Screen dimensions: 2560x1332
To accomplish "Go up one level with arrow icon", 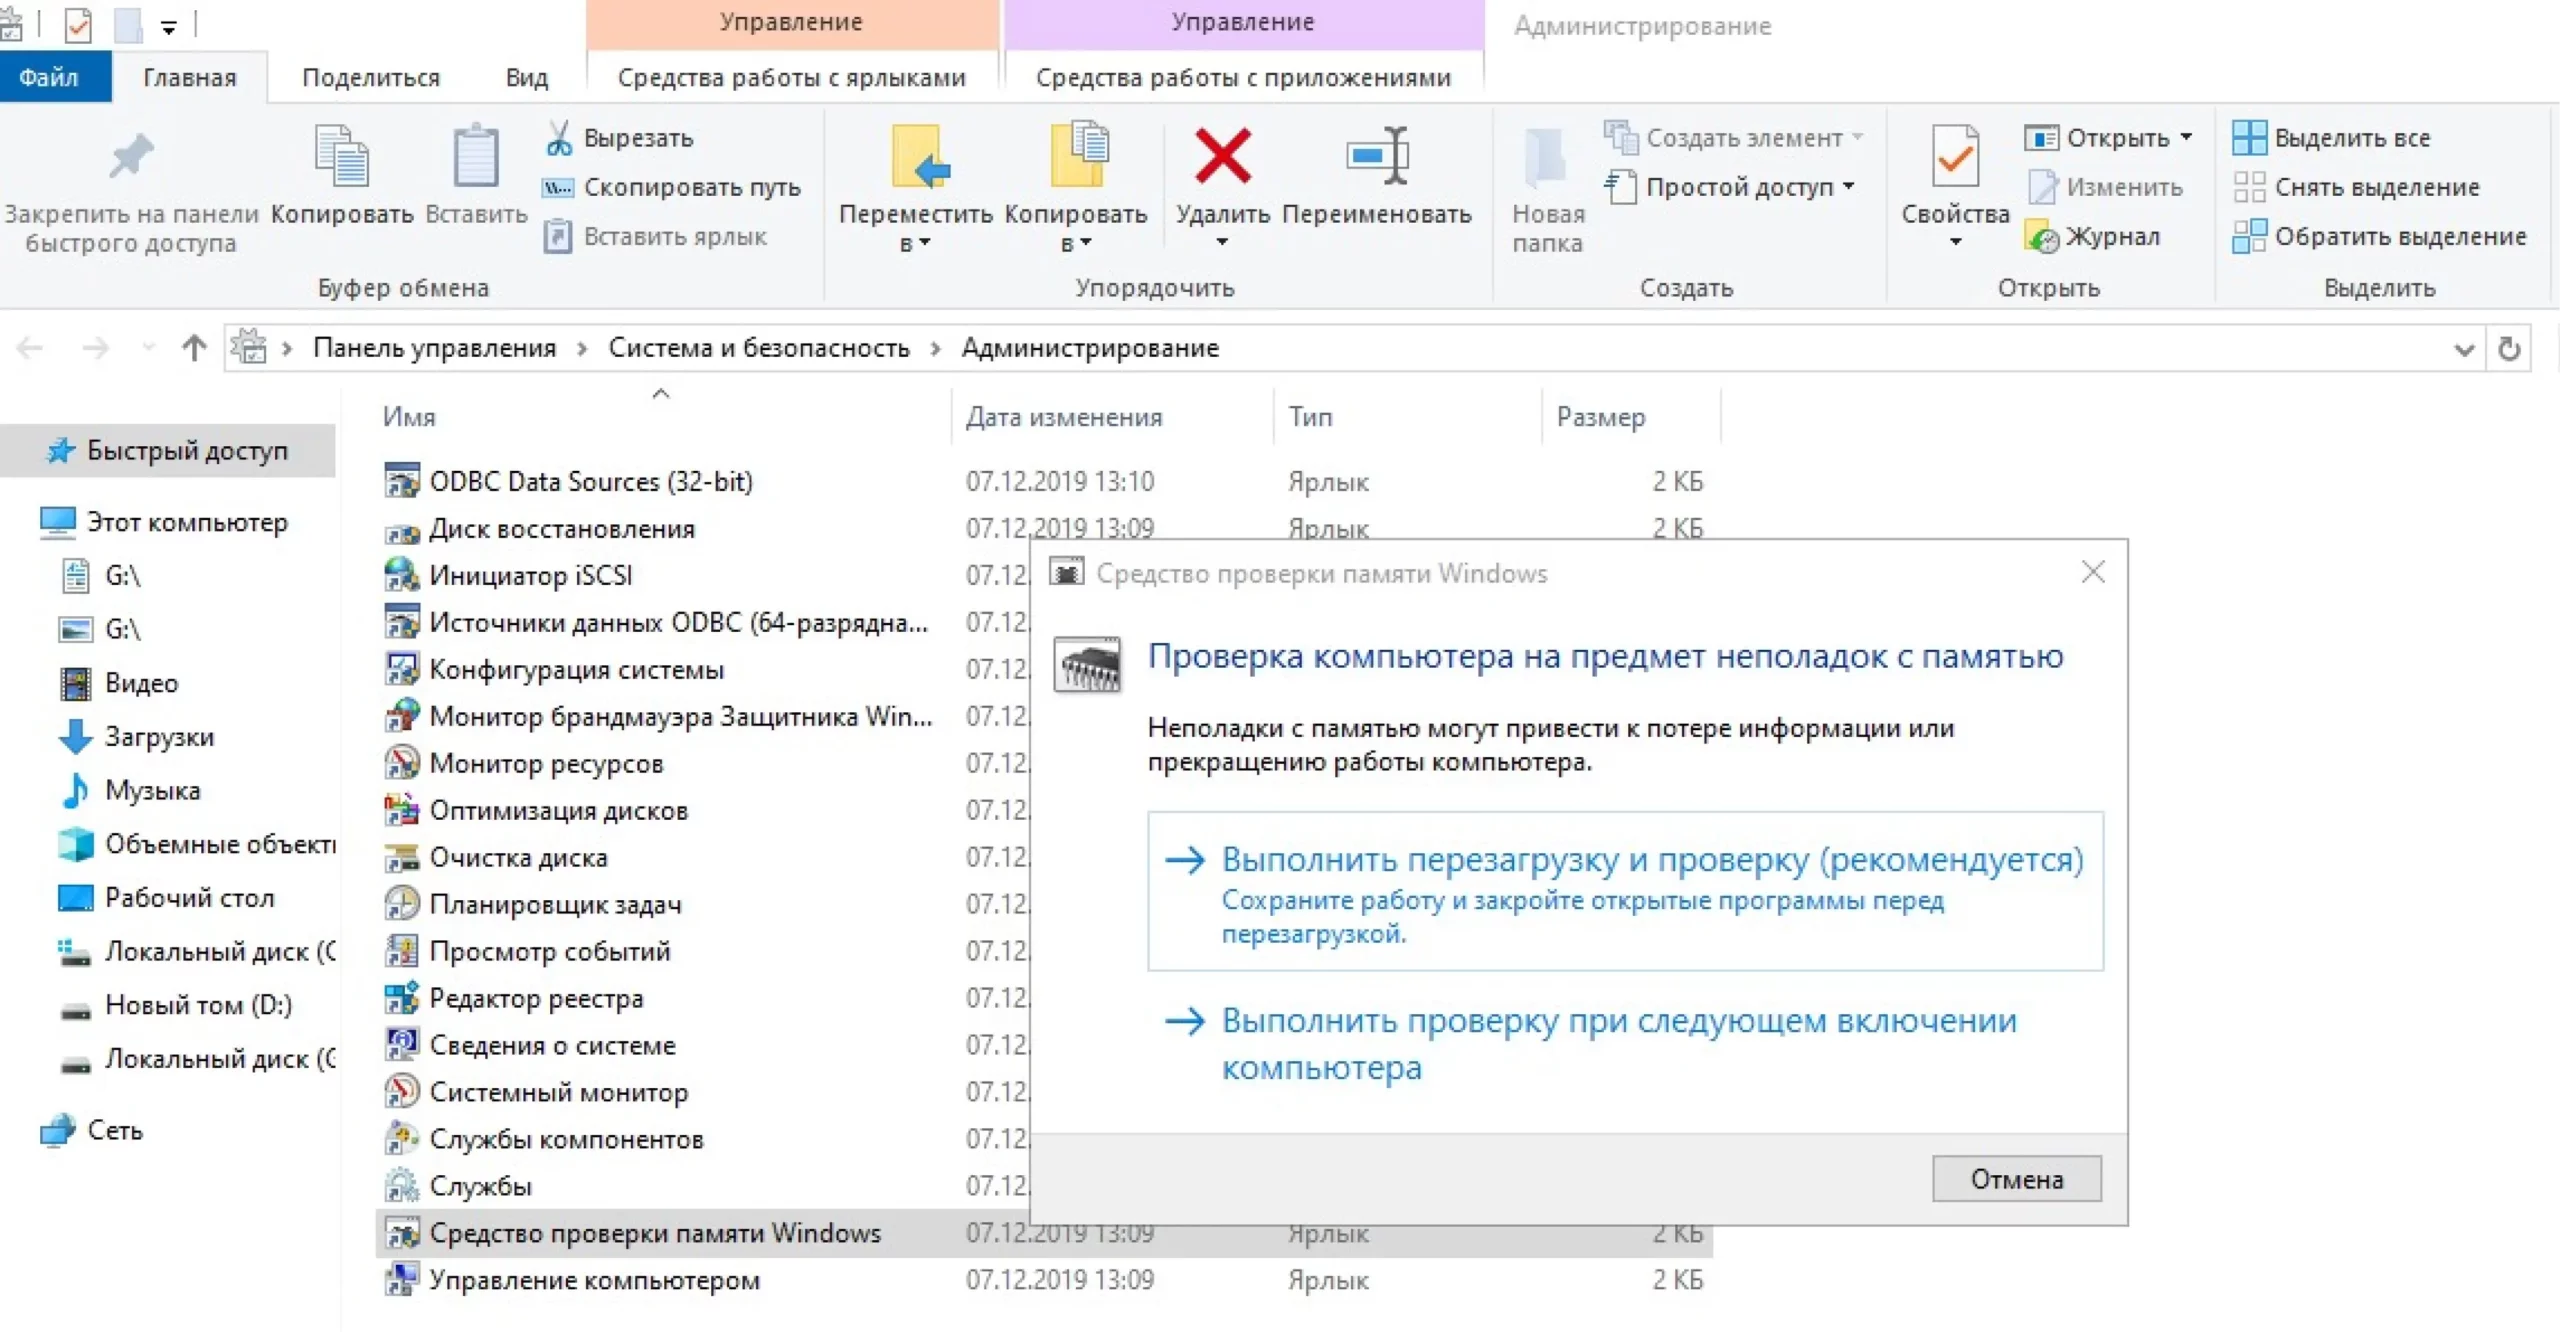I will (x=194, y=348).
